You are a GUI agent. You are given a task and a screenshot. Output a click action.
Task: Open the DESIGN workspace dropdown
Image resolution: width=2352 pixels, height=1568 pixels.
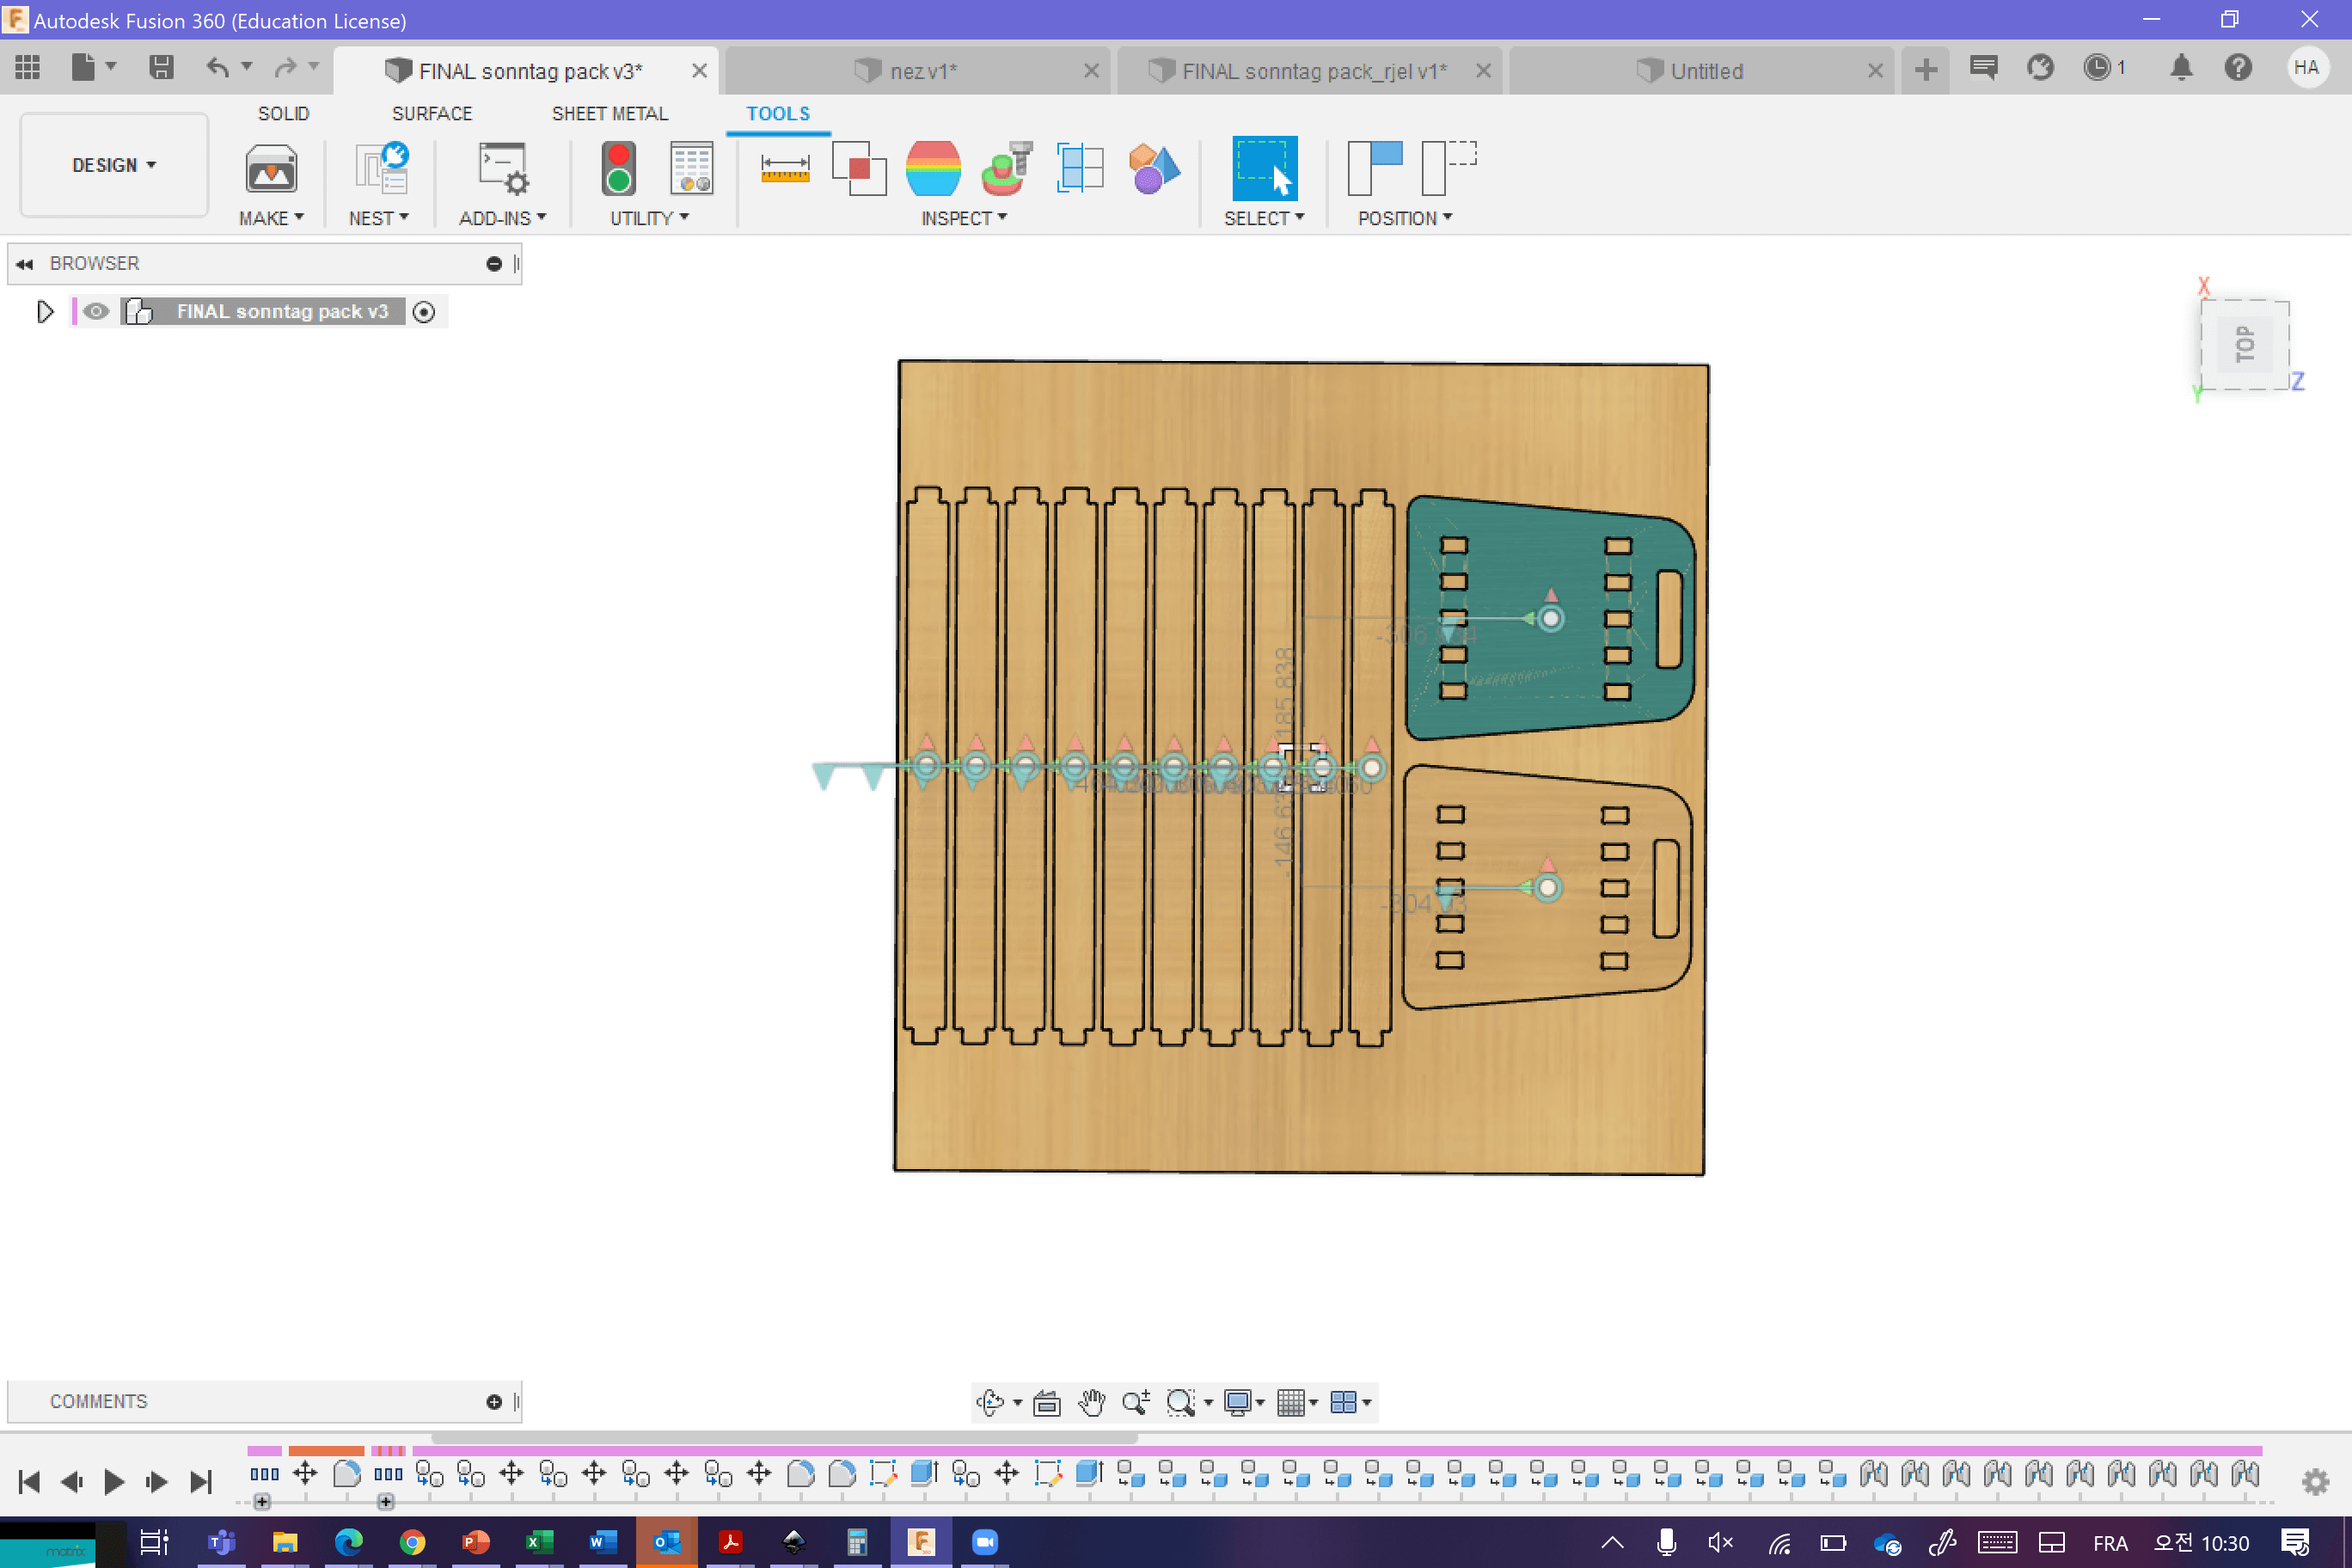[114, 165]
